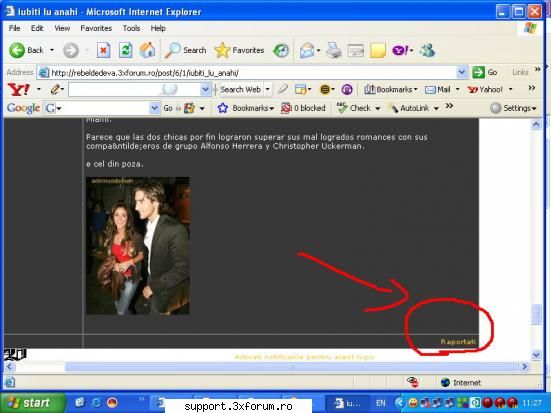This screenshot has width=551, height=413.
Task: Open the Tools menu
Action: point(131,28)
